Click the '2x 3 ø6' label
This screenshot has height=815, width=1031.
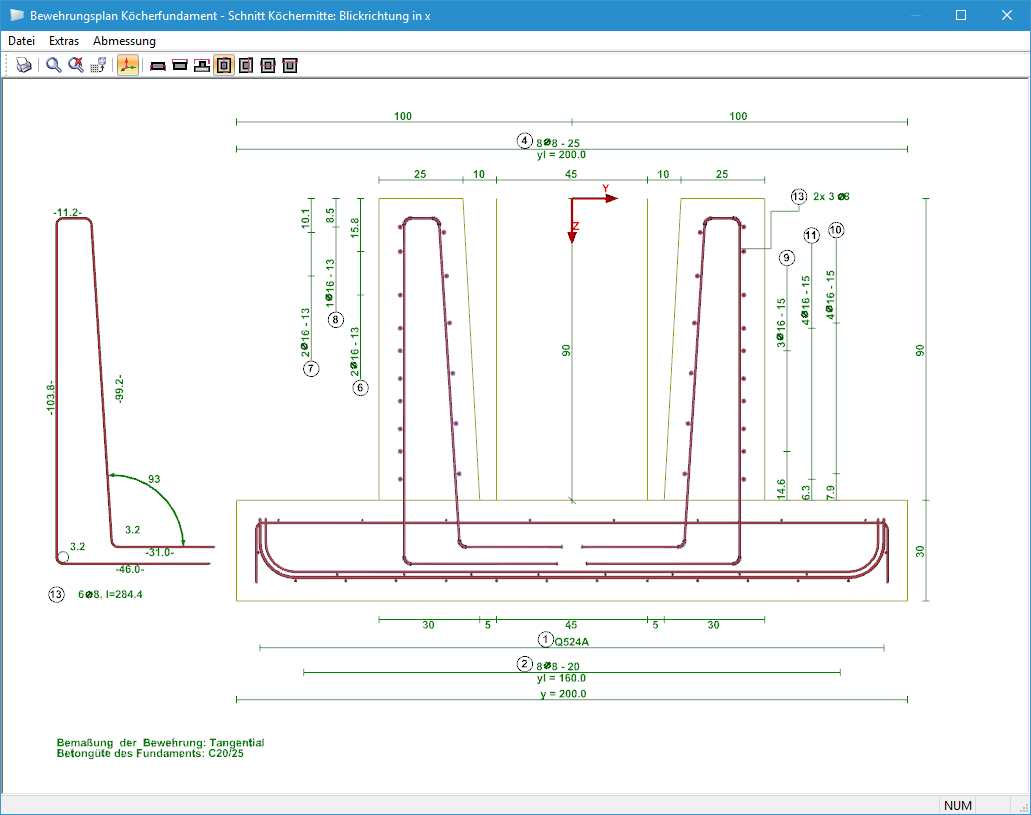(x=831, y=196)
